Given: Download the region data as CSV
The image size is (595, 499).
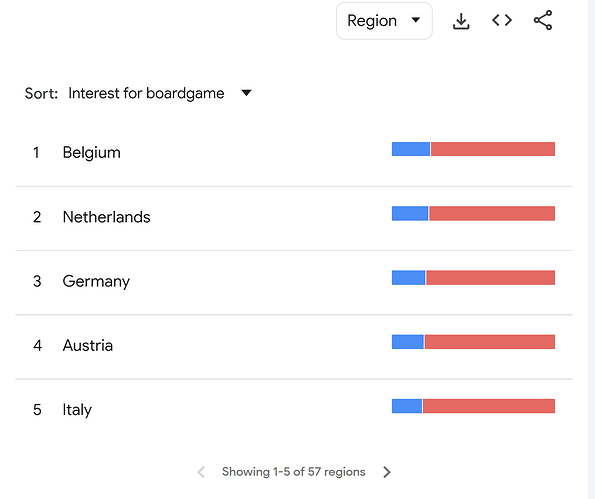Looking at the screenshot, I should pyautogui.click(x=461, y=21).
